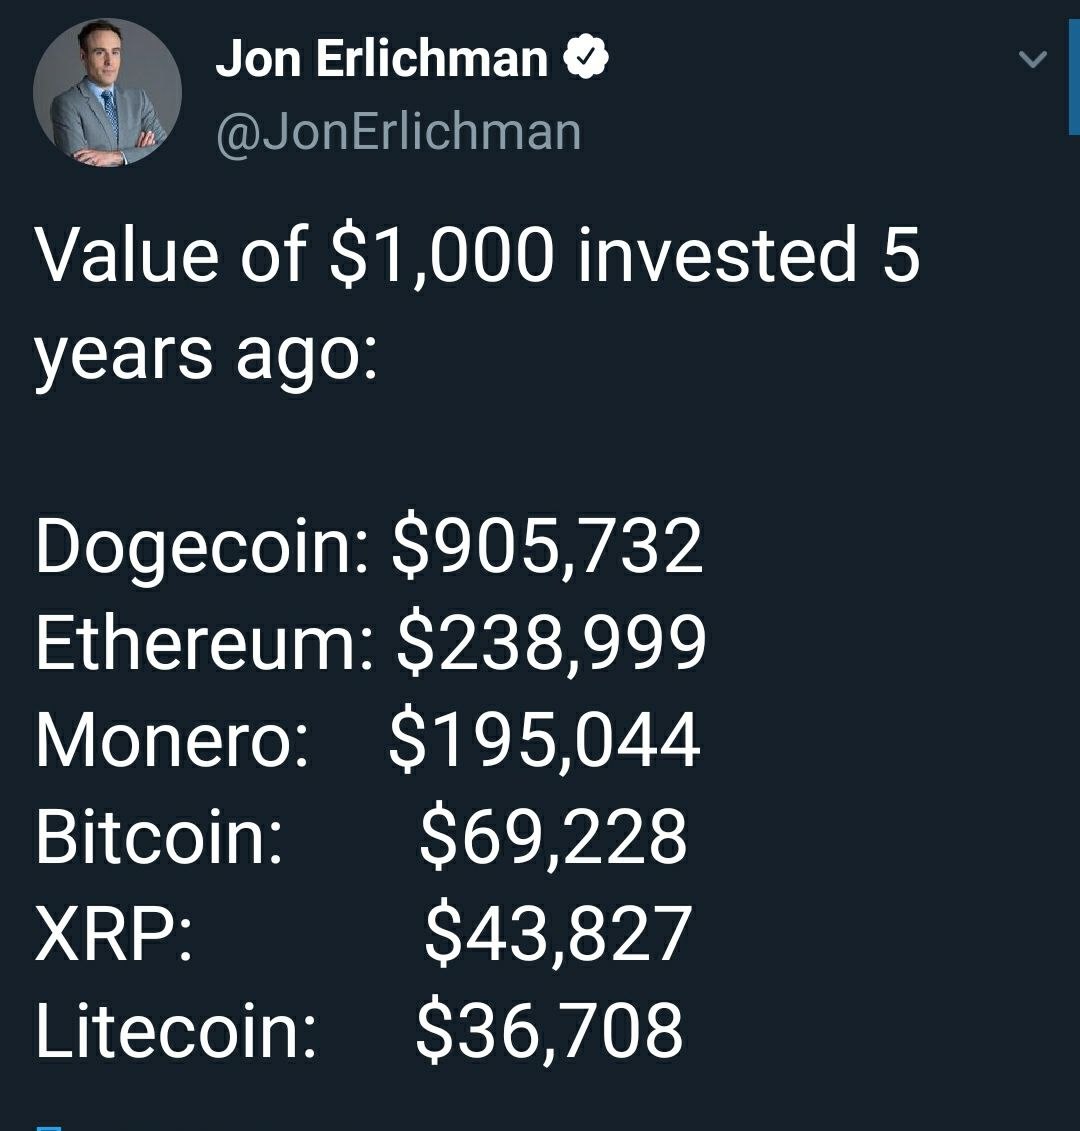Click the $36,708 Litecoin value
Viewport: 1080px width, 1131px height.
[x=549, y=1031]
